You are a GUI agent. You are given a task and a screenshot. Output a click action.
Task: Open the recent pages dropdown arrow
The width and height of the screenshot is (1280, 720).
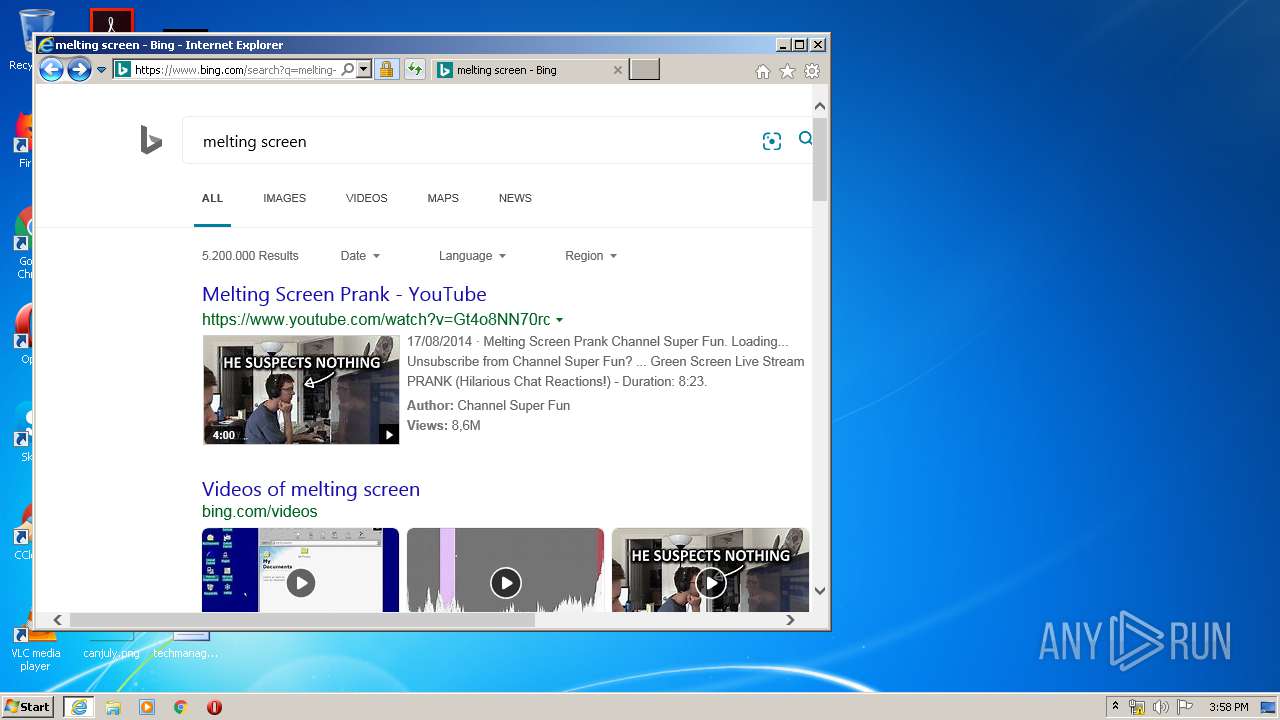pyautogui.click(x=101, y=70)
